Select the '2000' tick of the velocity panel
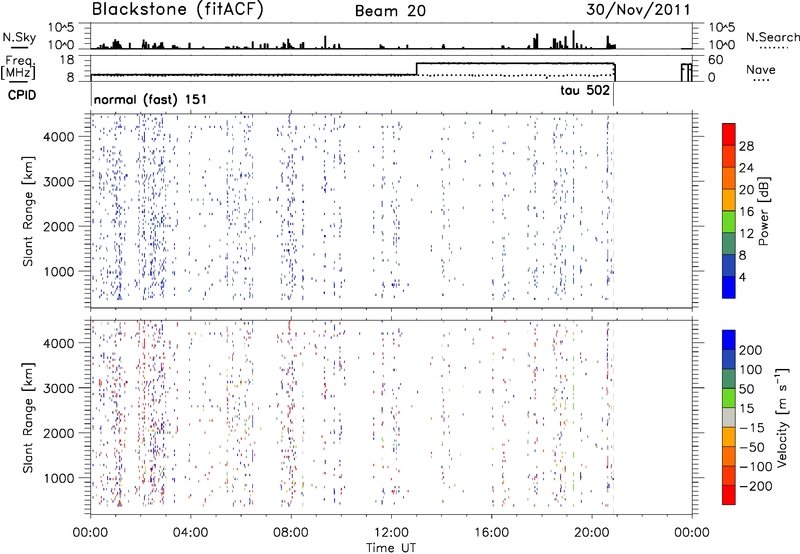This screenshot has height=554, width=800. click(58, 433)
